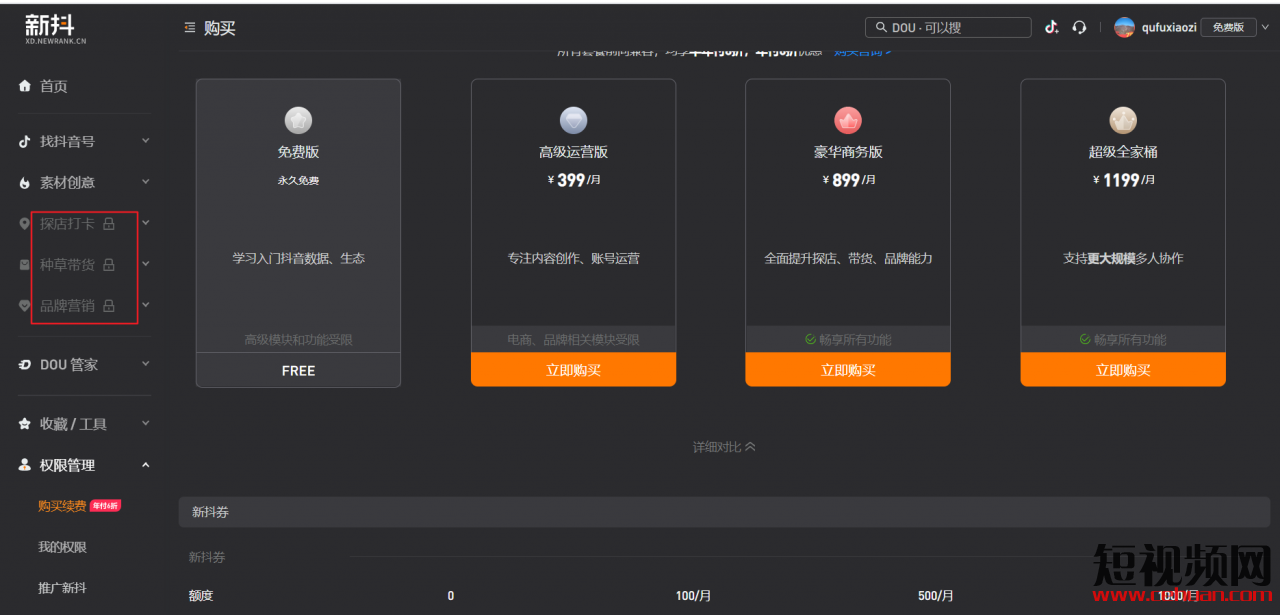Open the customer service headset icon
This screenshot has height=615, width=1280.
pos(1079,27)
